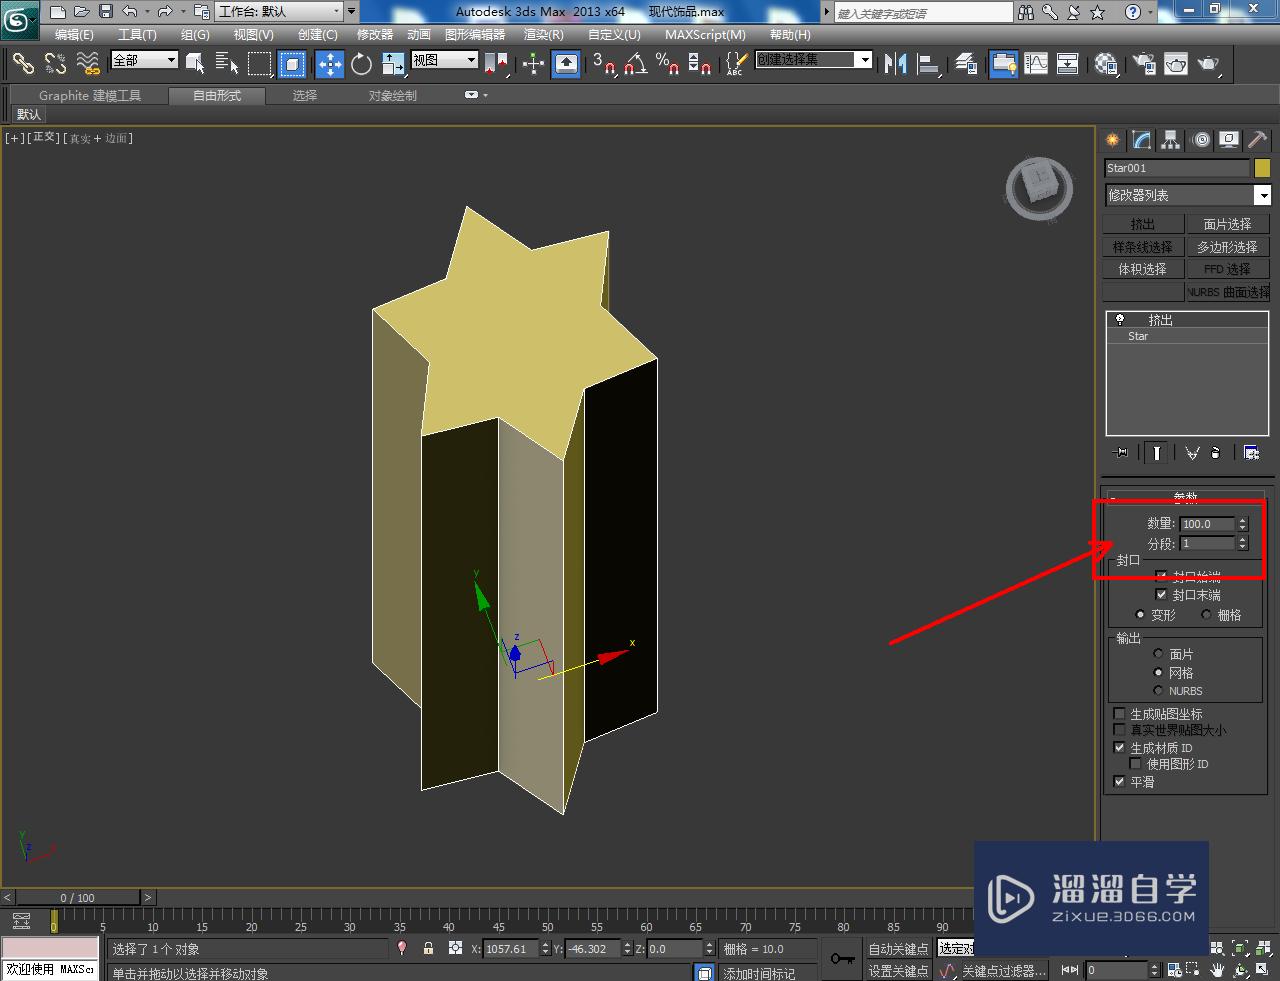Switch to the Utilities hammer tab
Image resolution: width=1280 pixels, height=981 pixels.
tap(1258, 140)
